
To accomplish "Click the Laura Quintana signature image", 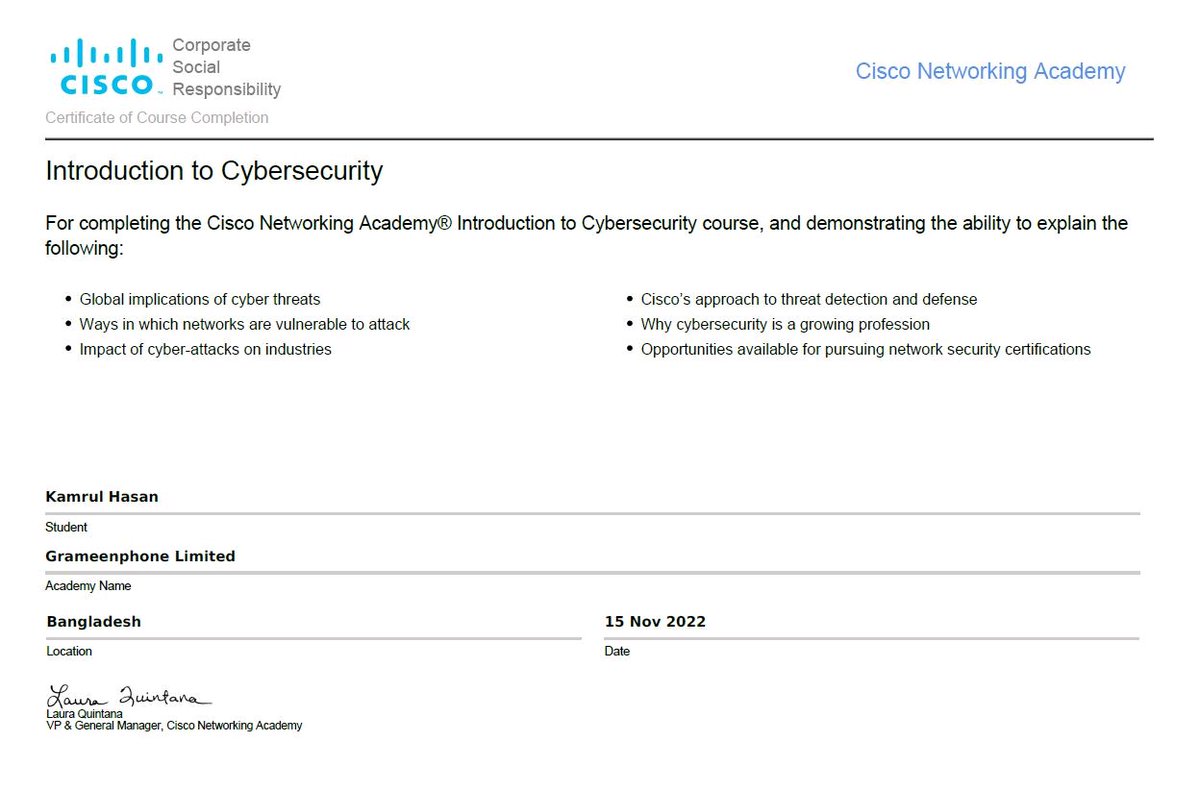I will (x=129, y=696).
